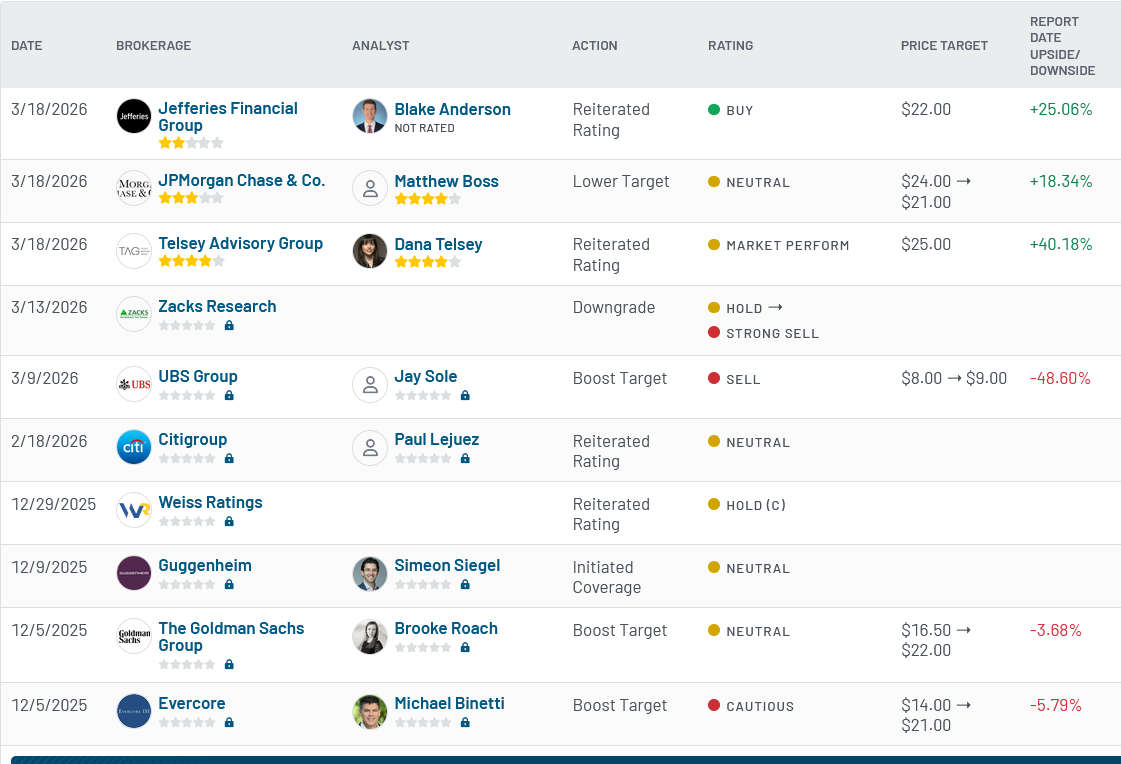
Task: Click the STRONG SELL rating text
Action: pyautogui.click(x=773, y=333)
